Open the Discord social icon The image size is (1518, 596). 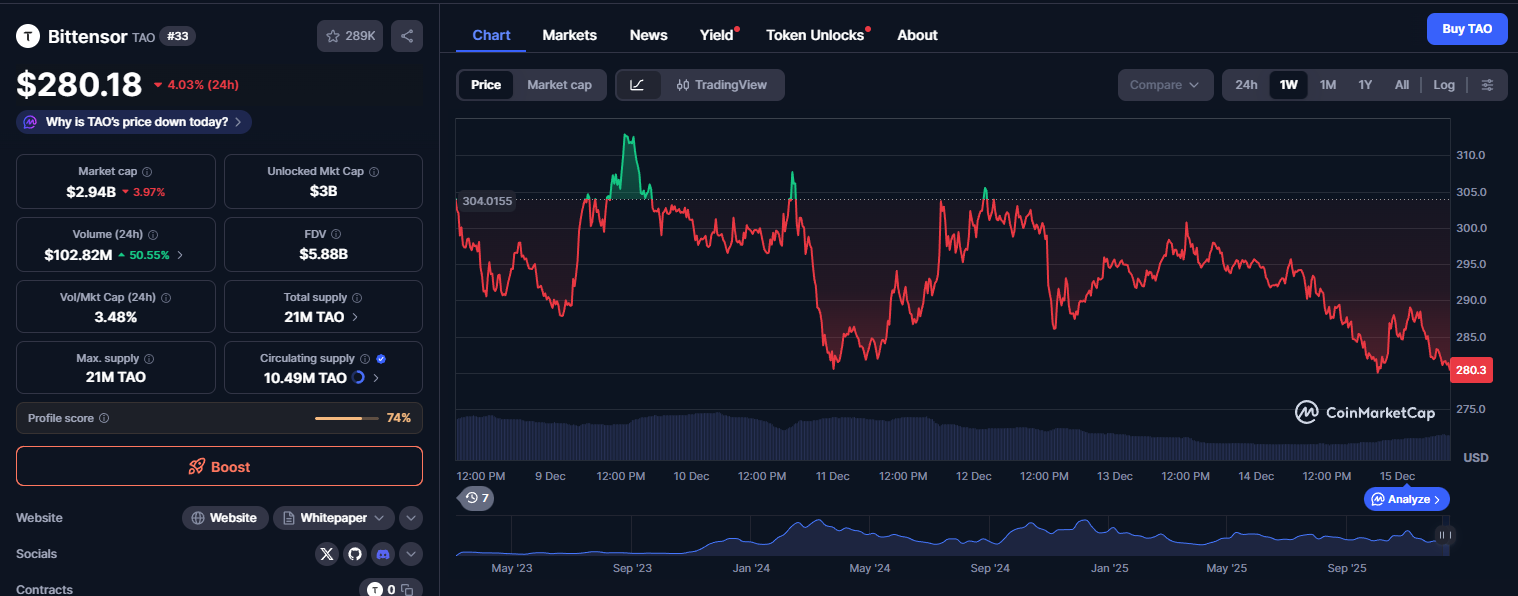(383, 554)
